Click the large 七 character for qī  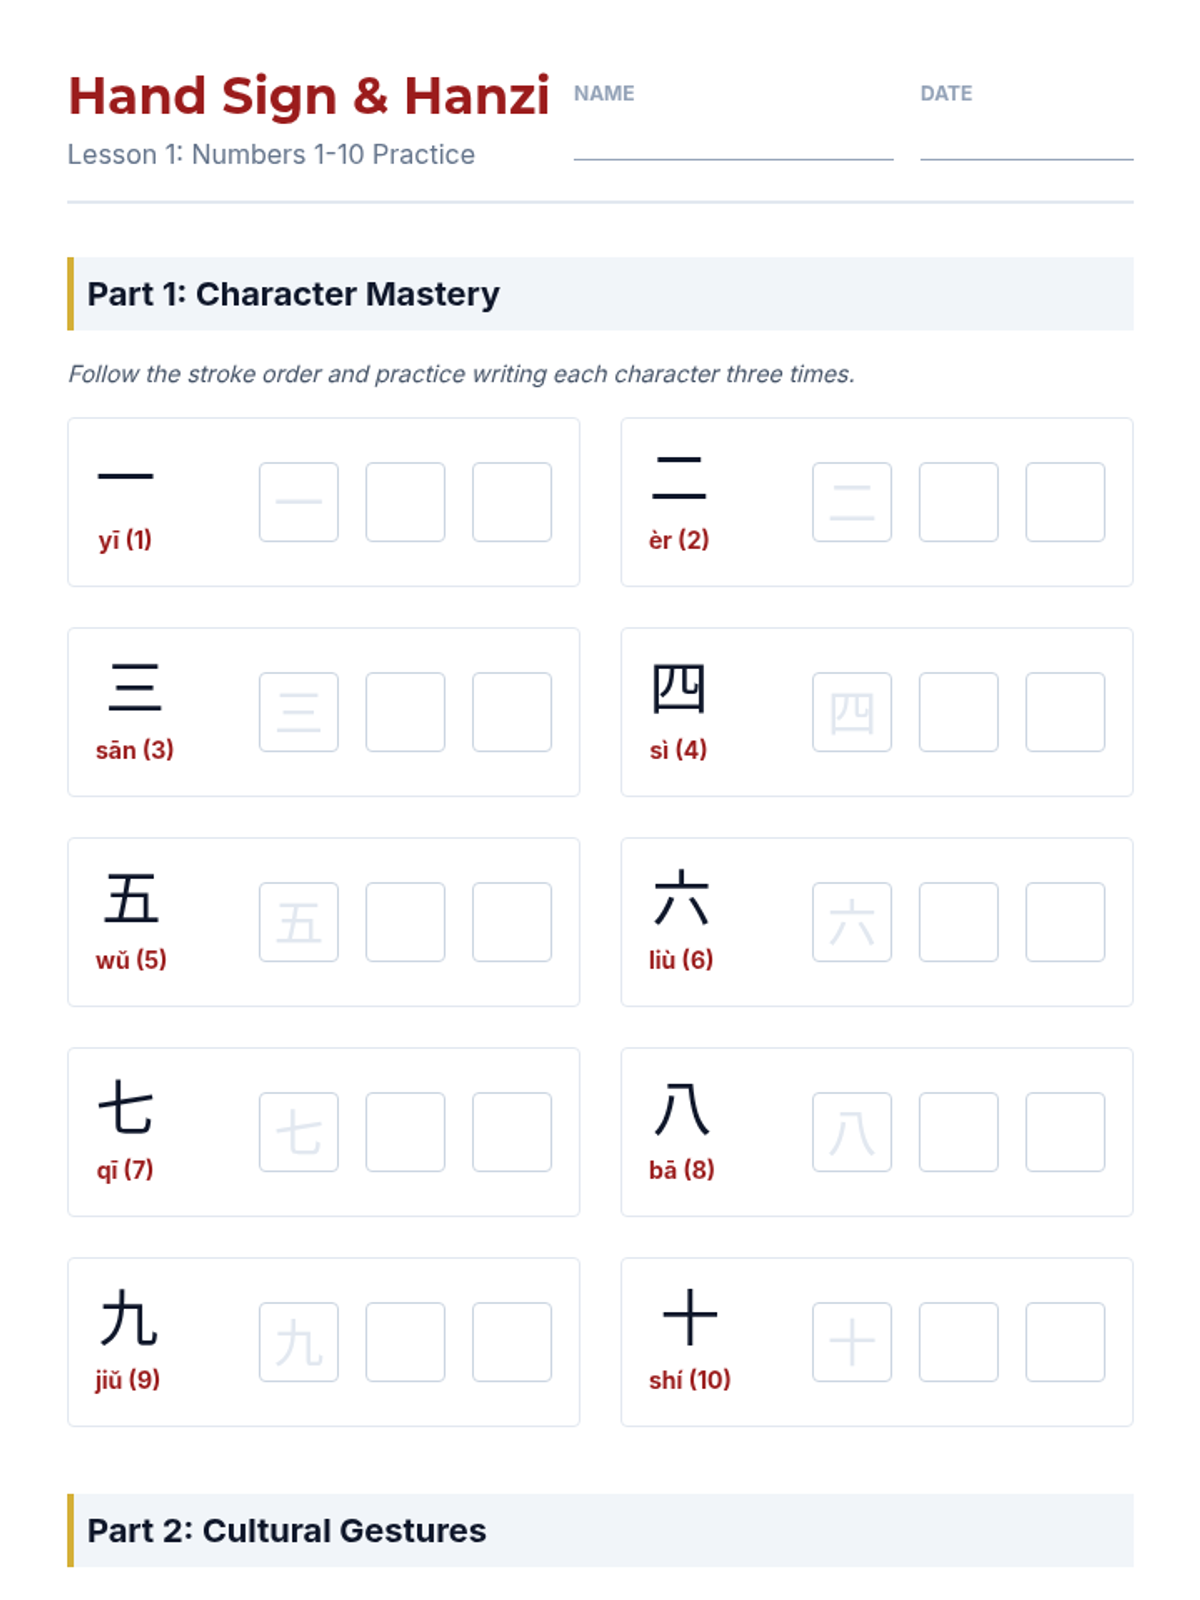[x=125, y=1108]
